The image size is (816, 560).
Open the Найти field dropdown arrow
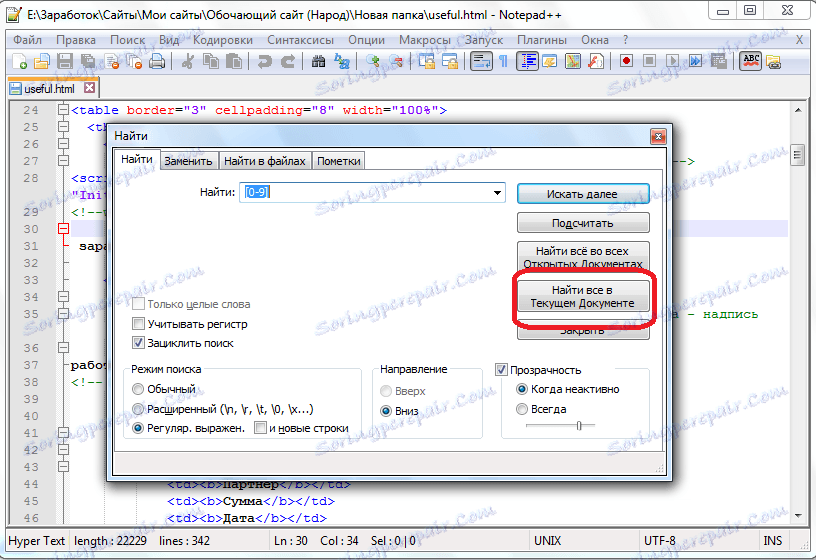498,193
